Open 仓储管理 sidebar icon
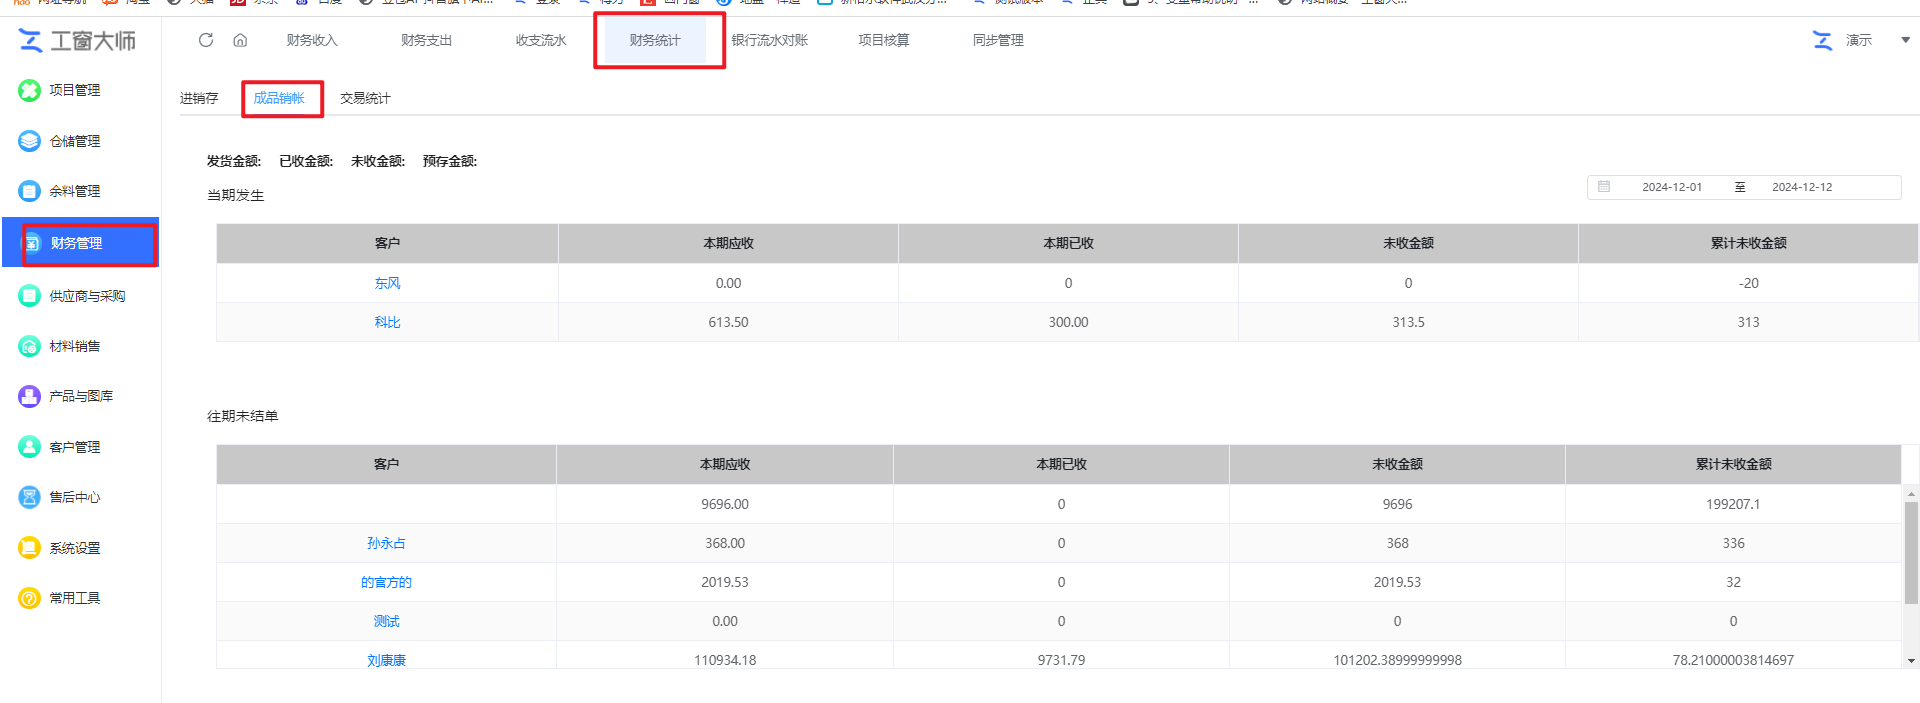Viewport: 1920px width, 703px height. pos(29,141)
